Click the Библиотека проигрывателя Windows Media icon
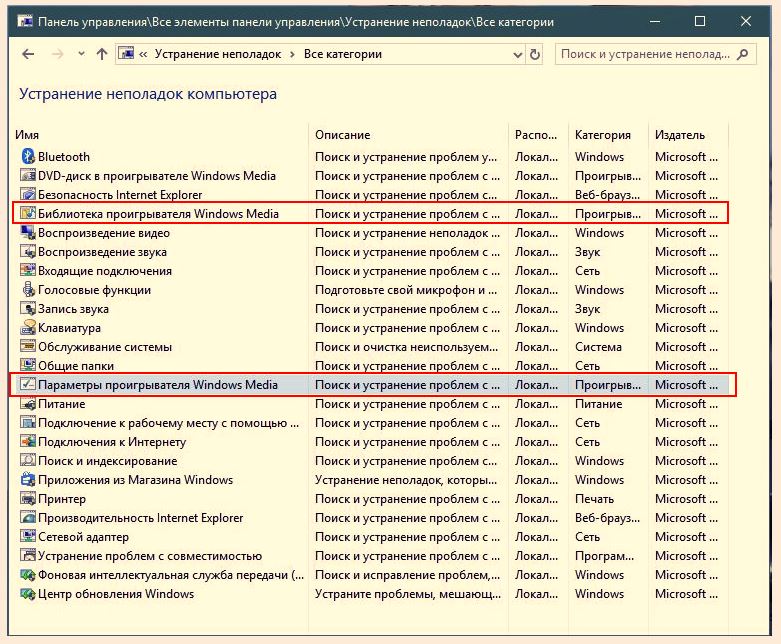 28,213
